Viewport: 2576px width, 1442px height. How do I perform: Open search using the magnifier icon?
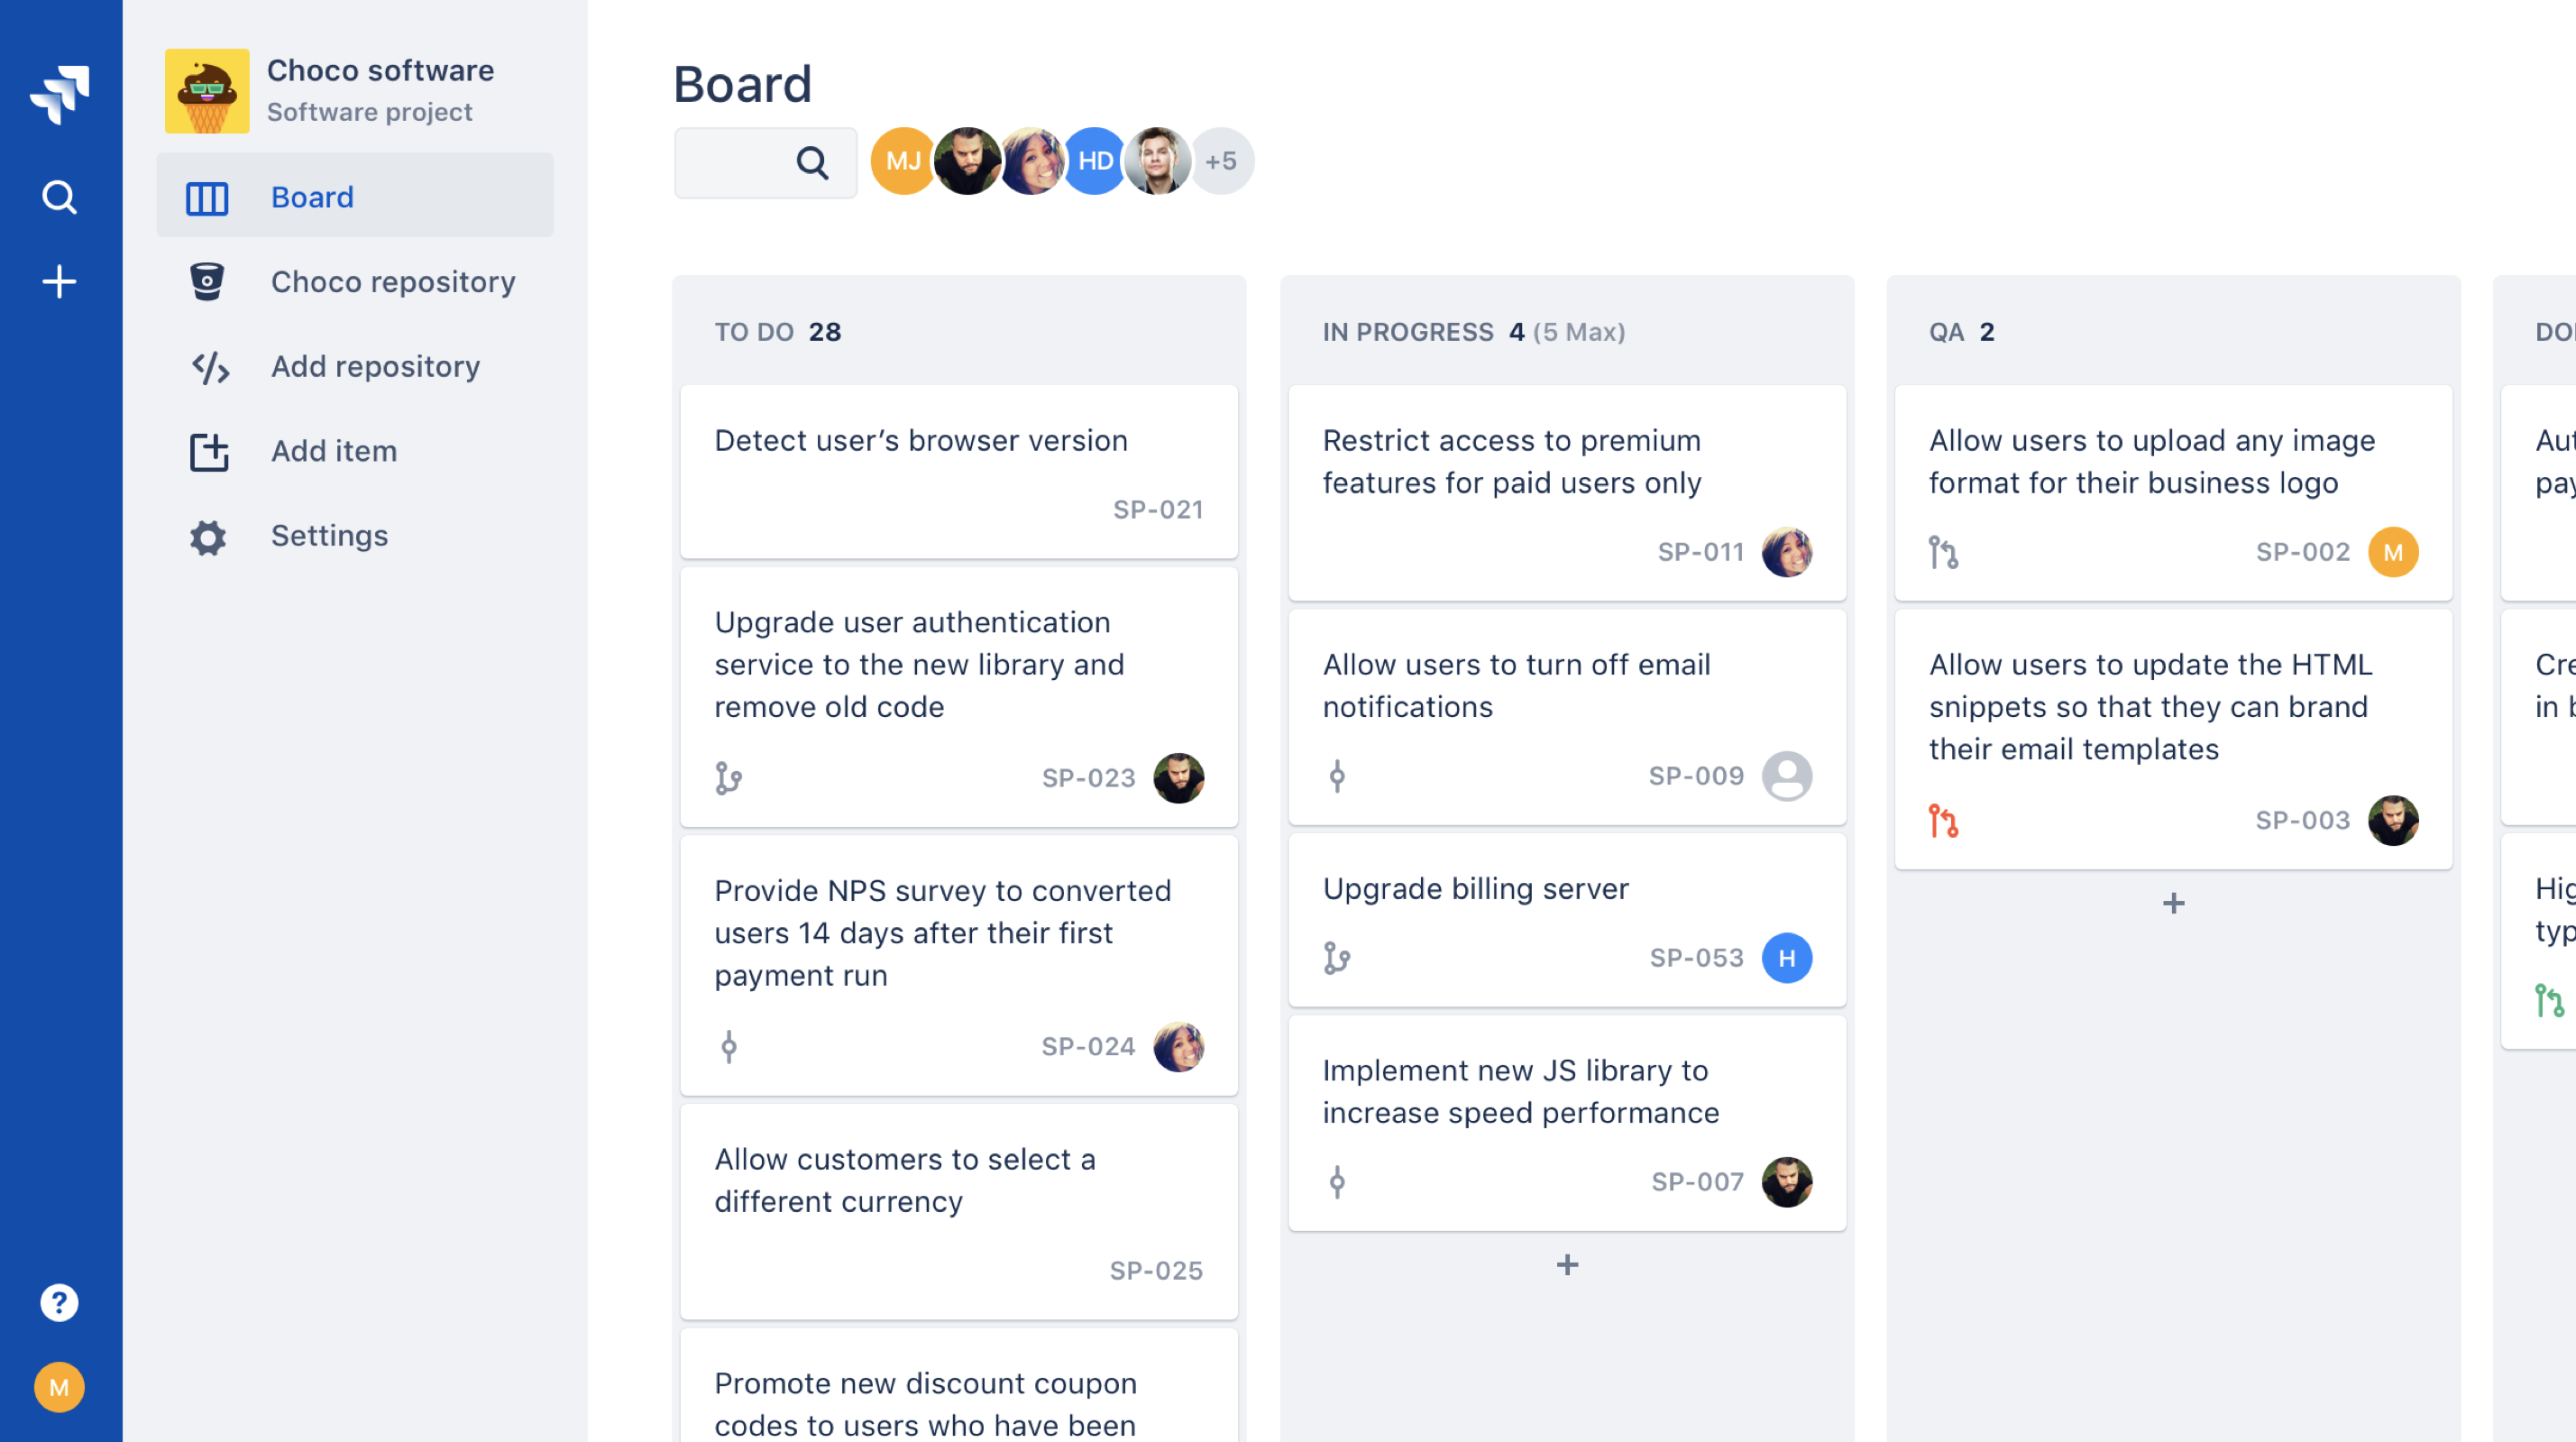(59, 196)
